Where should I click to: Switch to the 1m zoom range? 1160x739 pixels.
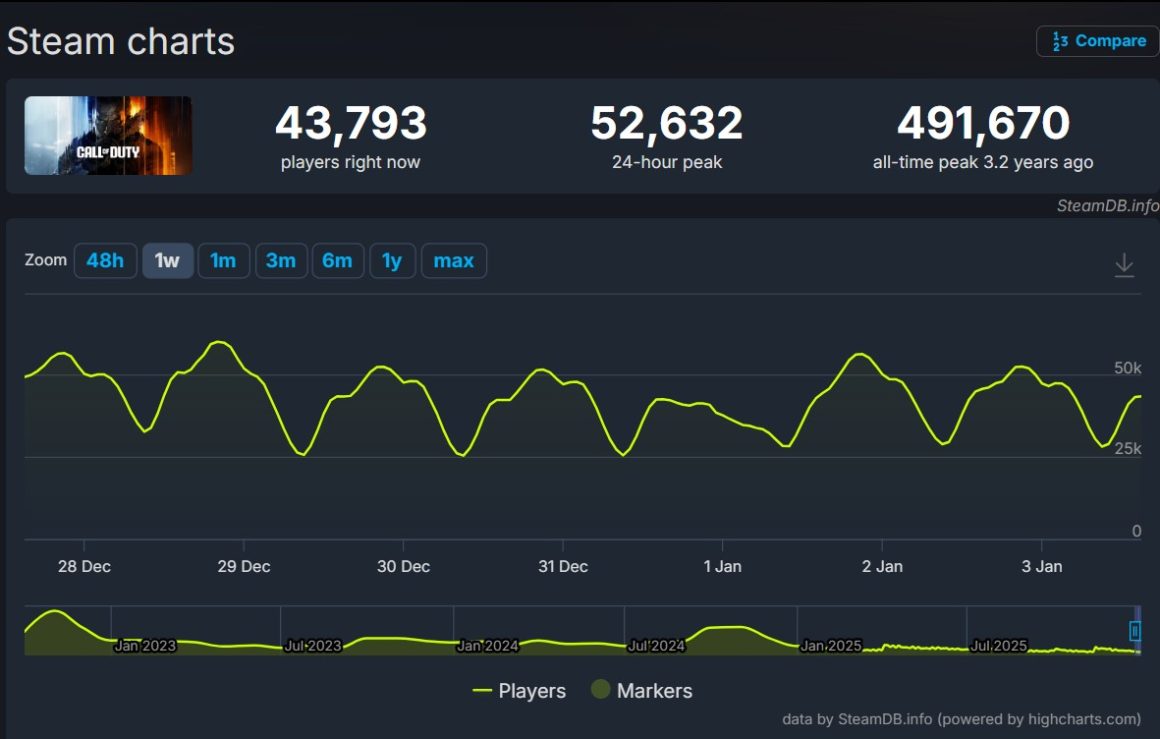[223, 260]
